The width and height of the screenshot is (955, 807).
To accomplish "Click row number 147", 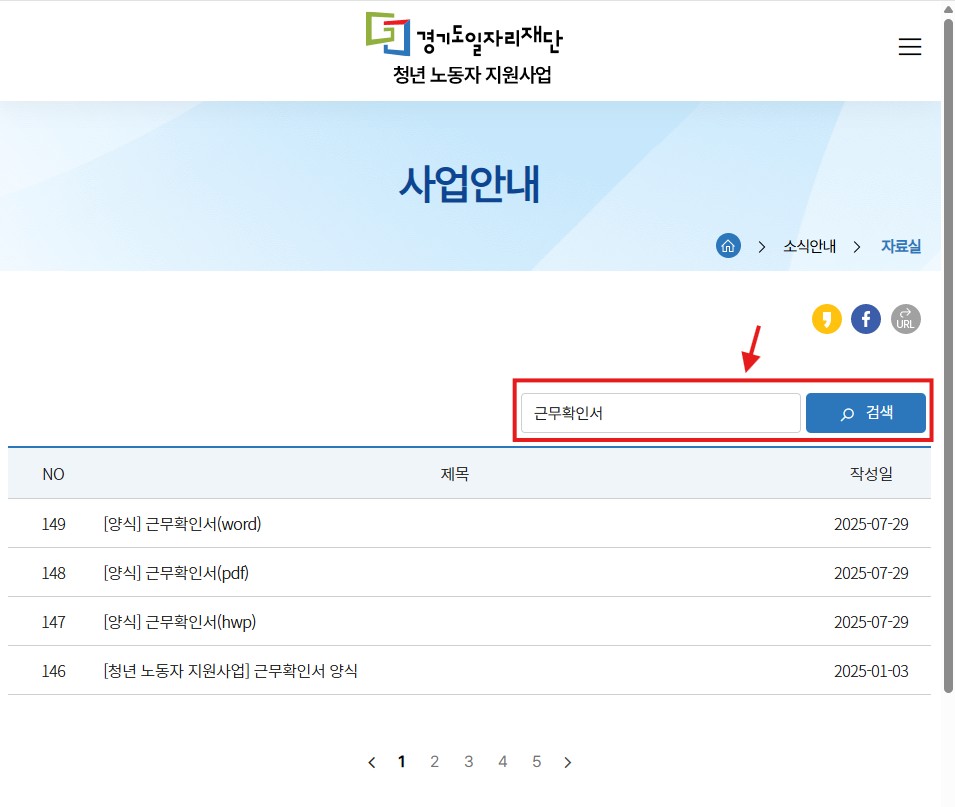I will coord(54,622).
